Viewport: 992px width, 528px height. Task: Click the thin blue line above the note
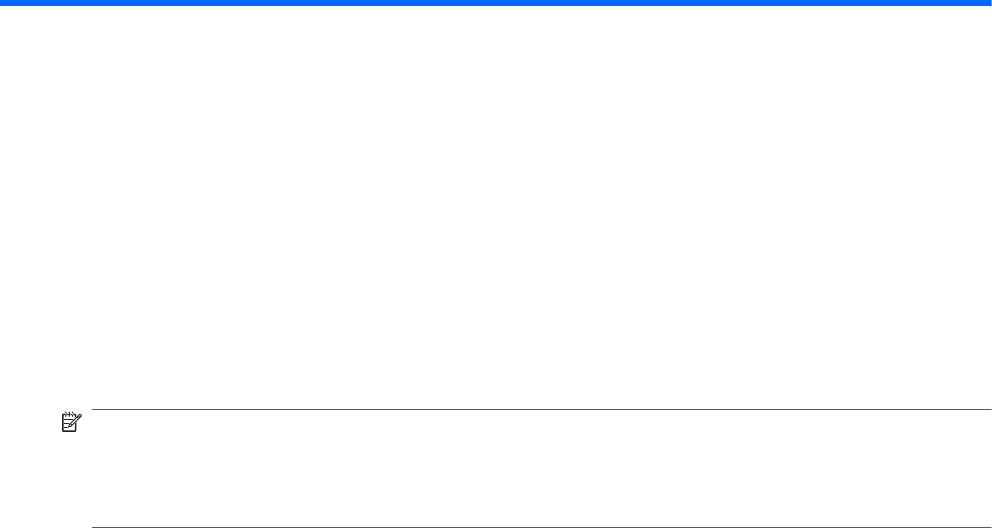point(542,409)
